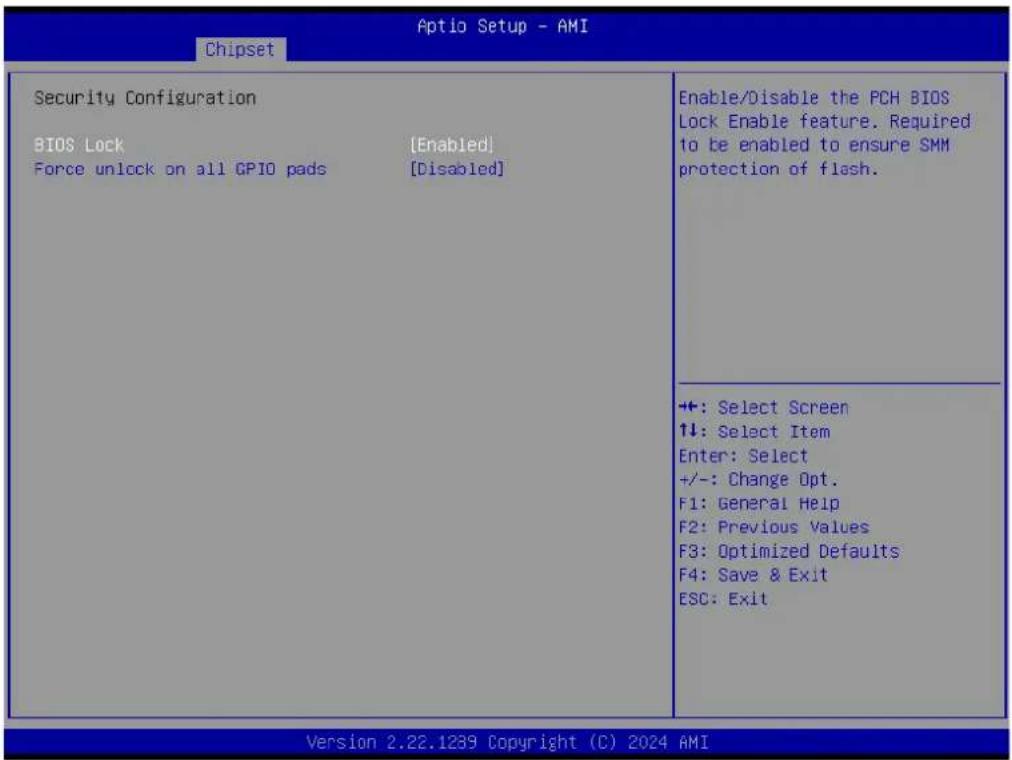Screen dimensions: 1012x760
Task: Click the Security Configuration heading
Action: pos(145,98)
